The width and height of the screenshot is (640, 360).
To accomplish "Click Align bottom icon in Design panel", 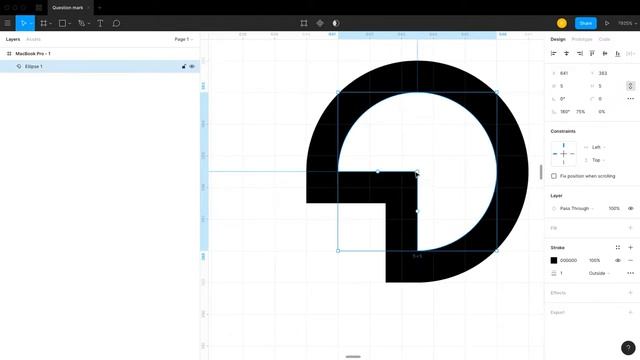I will pyautogui.click(x=618, y=53).
